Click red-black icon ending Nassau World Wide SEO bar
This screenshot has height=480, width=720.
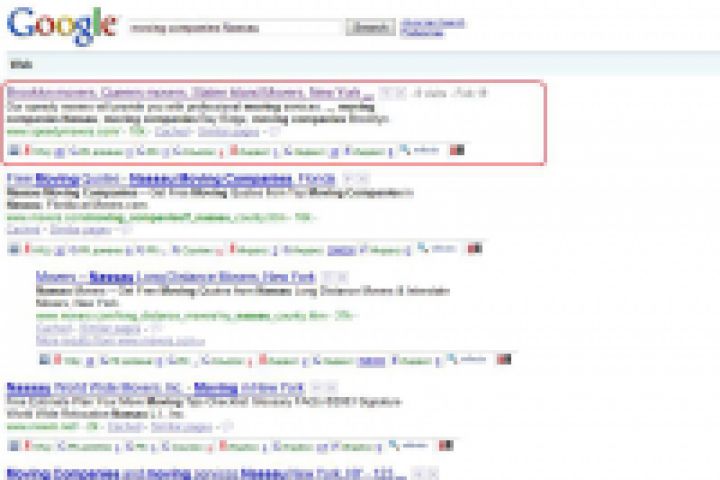coord(446,445)
